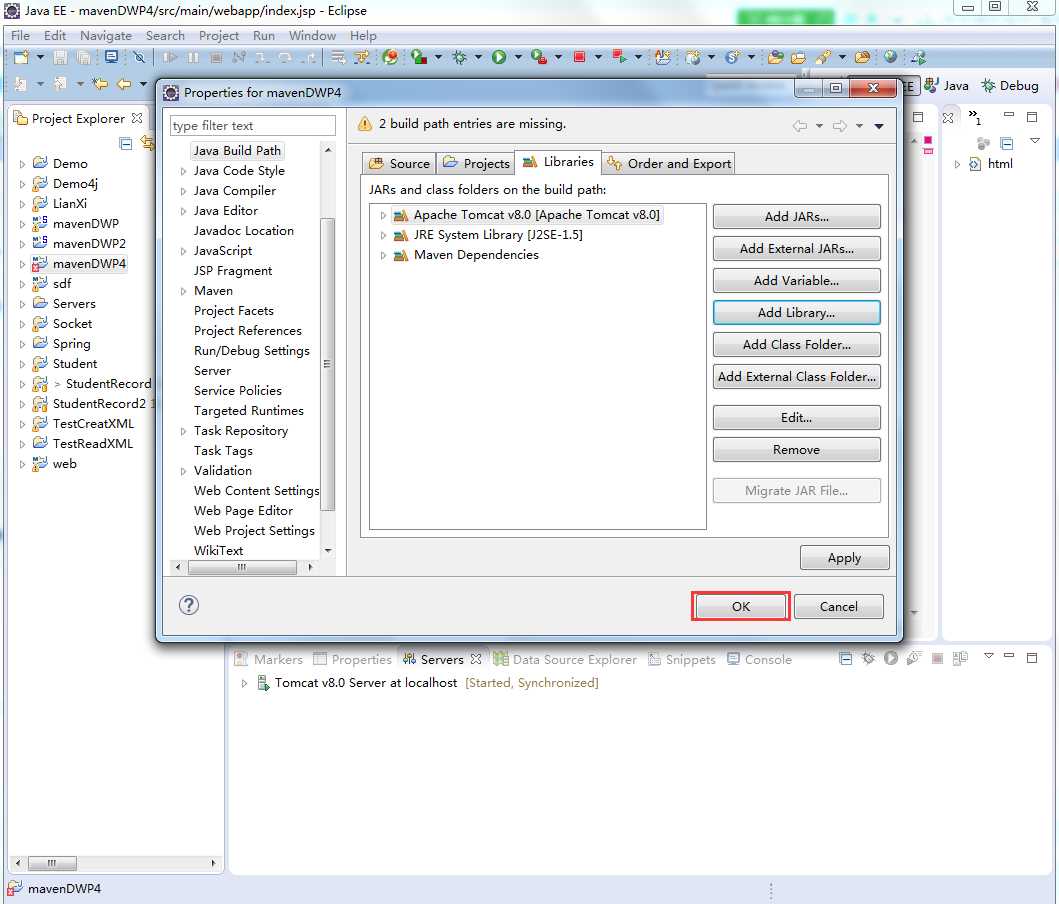Confirm the dialog with OK
Screen dimensions: 1059x904
tap(741, 606)
